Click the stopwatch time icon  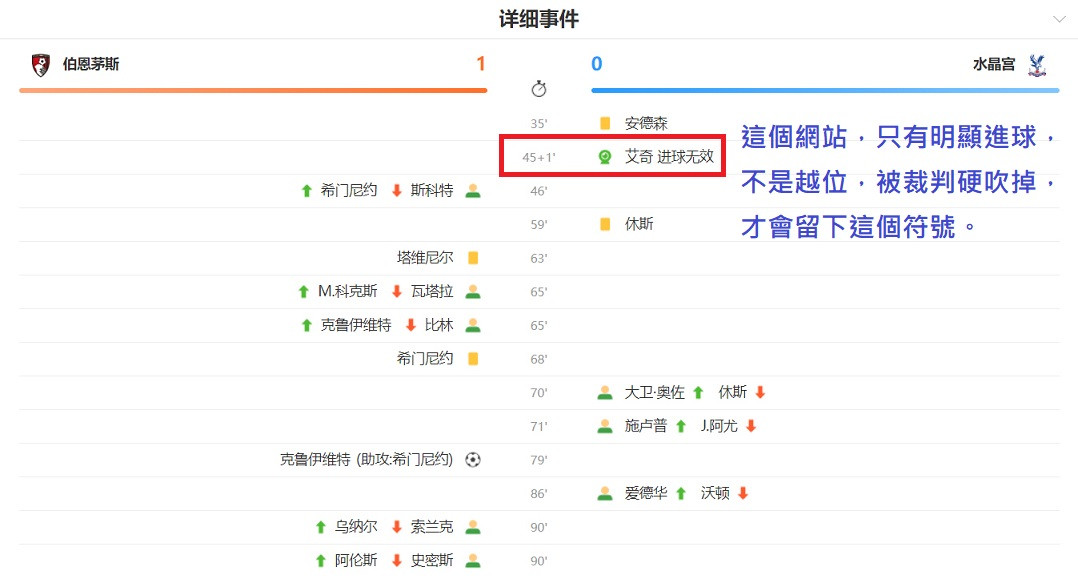click(x=539, y=89)
